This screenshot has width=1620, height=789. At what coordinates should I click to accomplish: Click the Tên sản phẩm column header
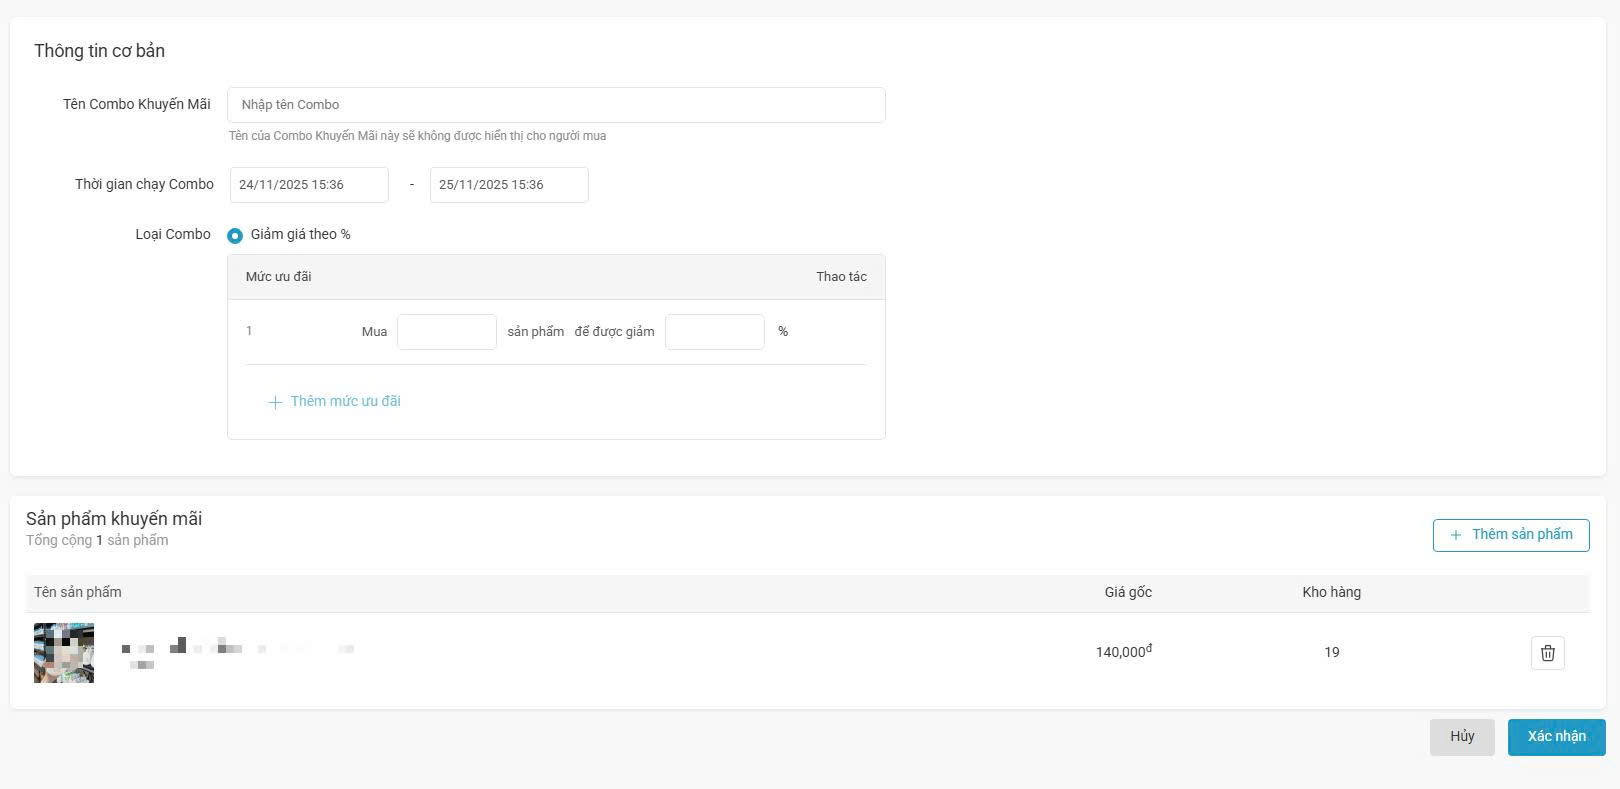78,592
